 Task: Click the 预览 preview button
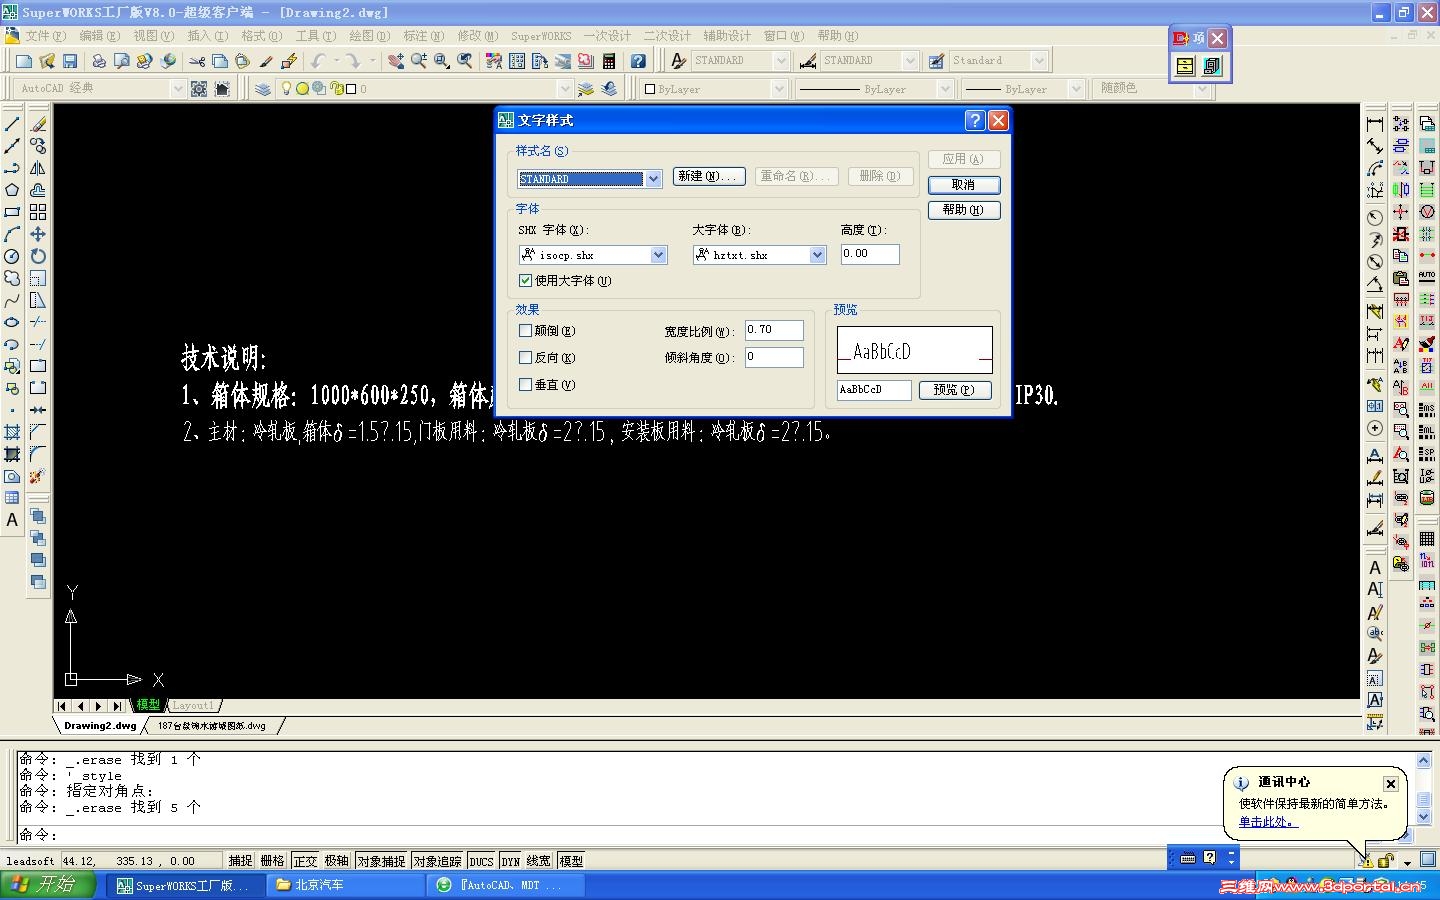(955, 390)
